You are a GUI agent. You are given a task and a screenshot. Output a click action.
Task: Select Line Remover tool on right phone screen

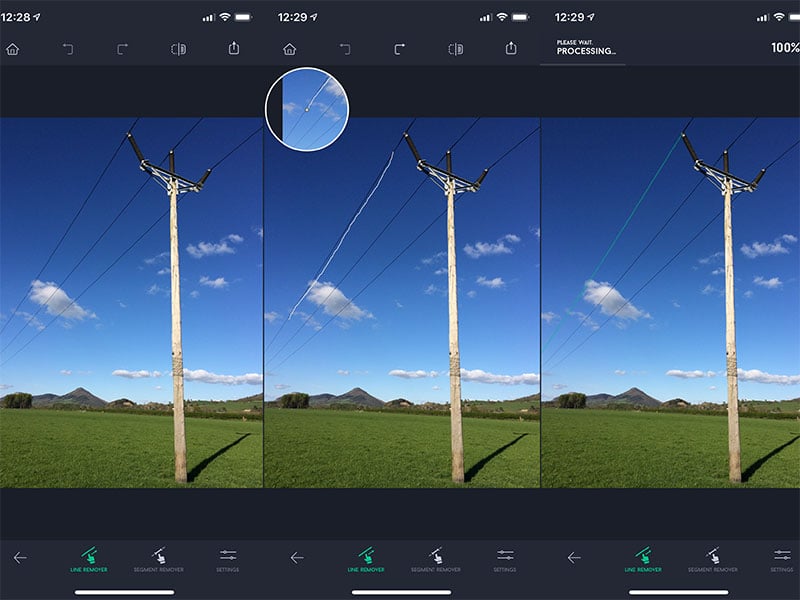click(643, 560)
